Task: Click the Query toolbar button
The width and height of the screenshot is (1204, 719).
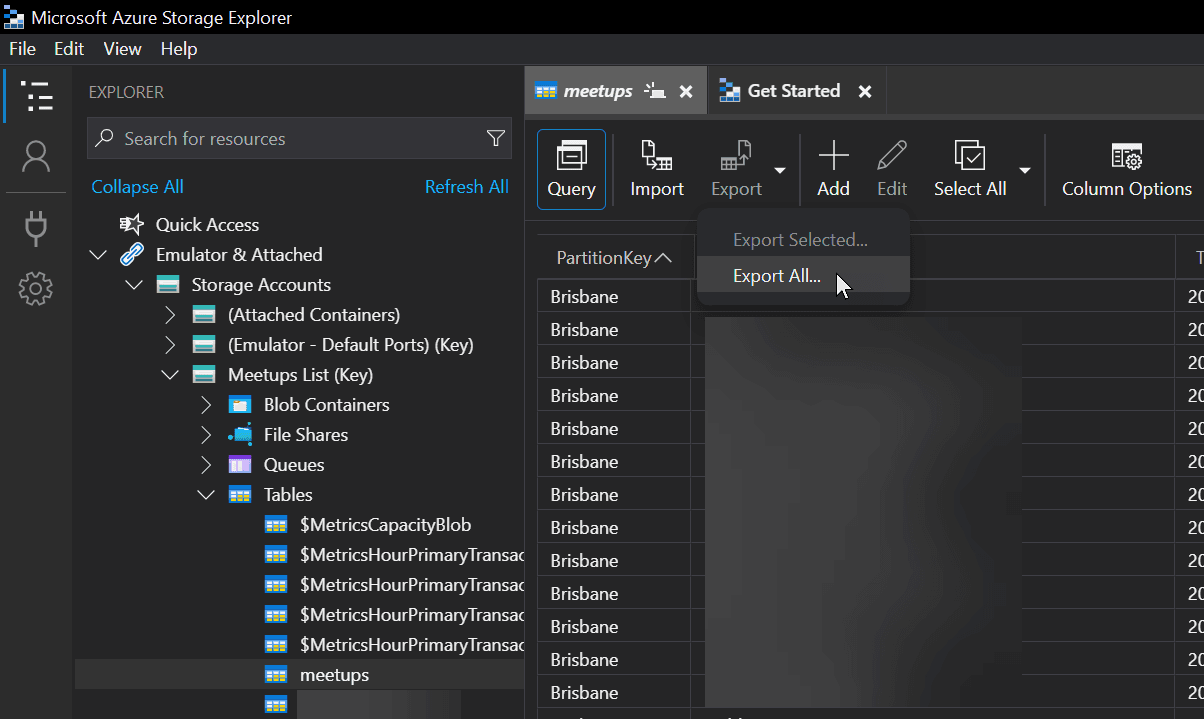Action: (x=571, y=169)
